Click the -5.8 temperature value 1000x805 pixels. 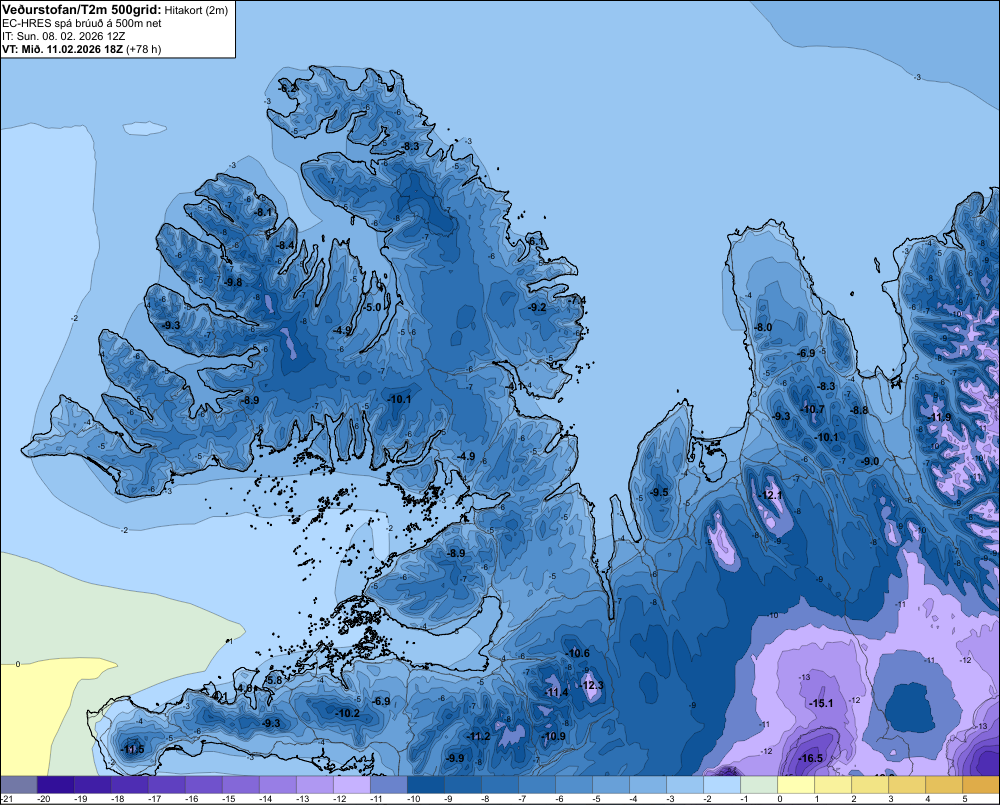click(273, 681)
